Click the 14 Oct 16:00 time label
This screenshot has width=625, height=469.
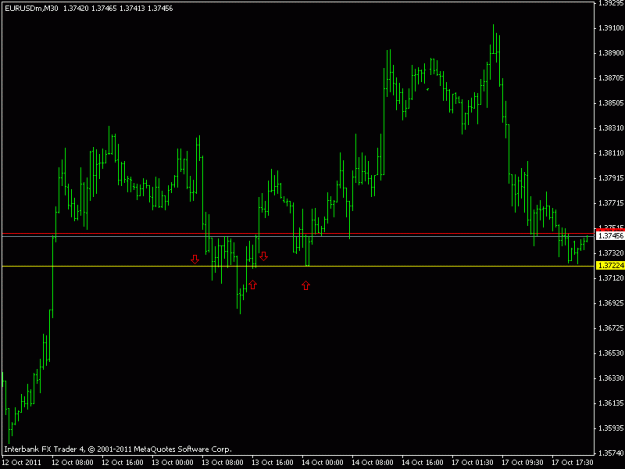[423, 463]
